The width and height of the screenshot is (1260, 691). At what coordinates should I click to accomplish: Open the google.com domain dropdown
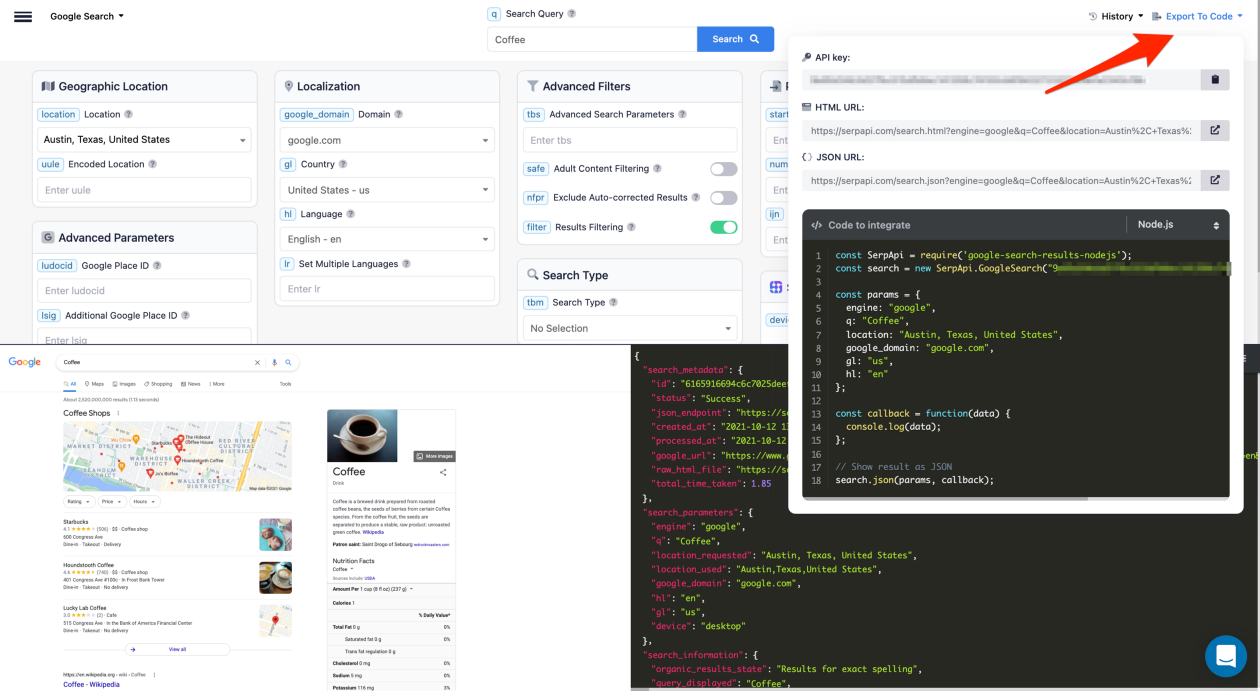387,140
